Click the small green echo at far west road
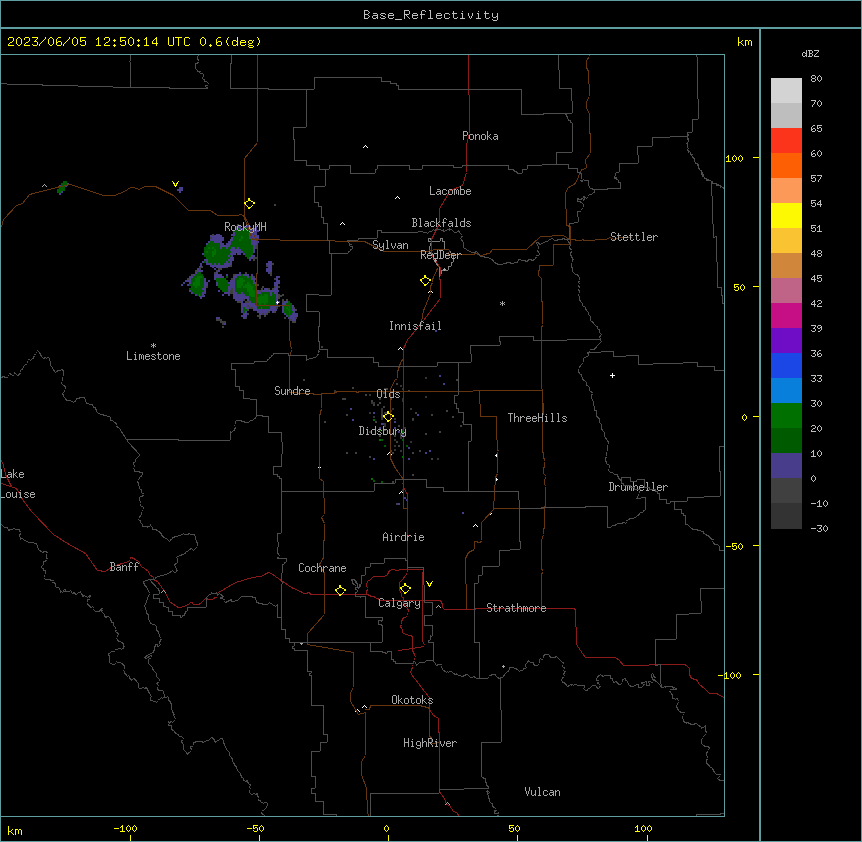Screen dimensions: 862x842 [x=62, y=187]
